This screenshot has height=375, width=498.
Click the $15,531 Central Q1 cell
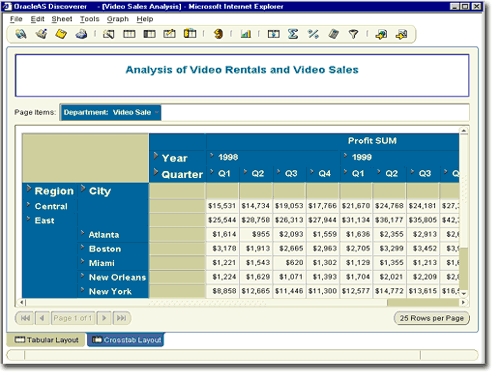click(222, 206)
